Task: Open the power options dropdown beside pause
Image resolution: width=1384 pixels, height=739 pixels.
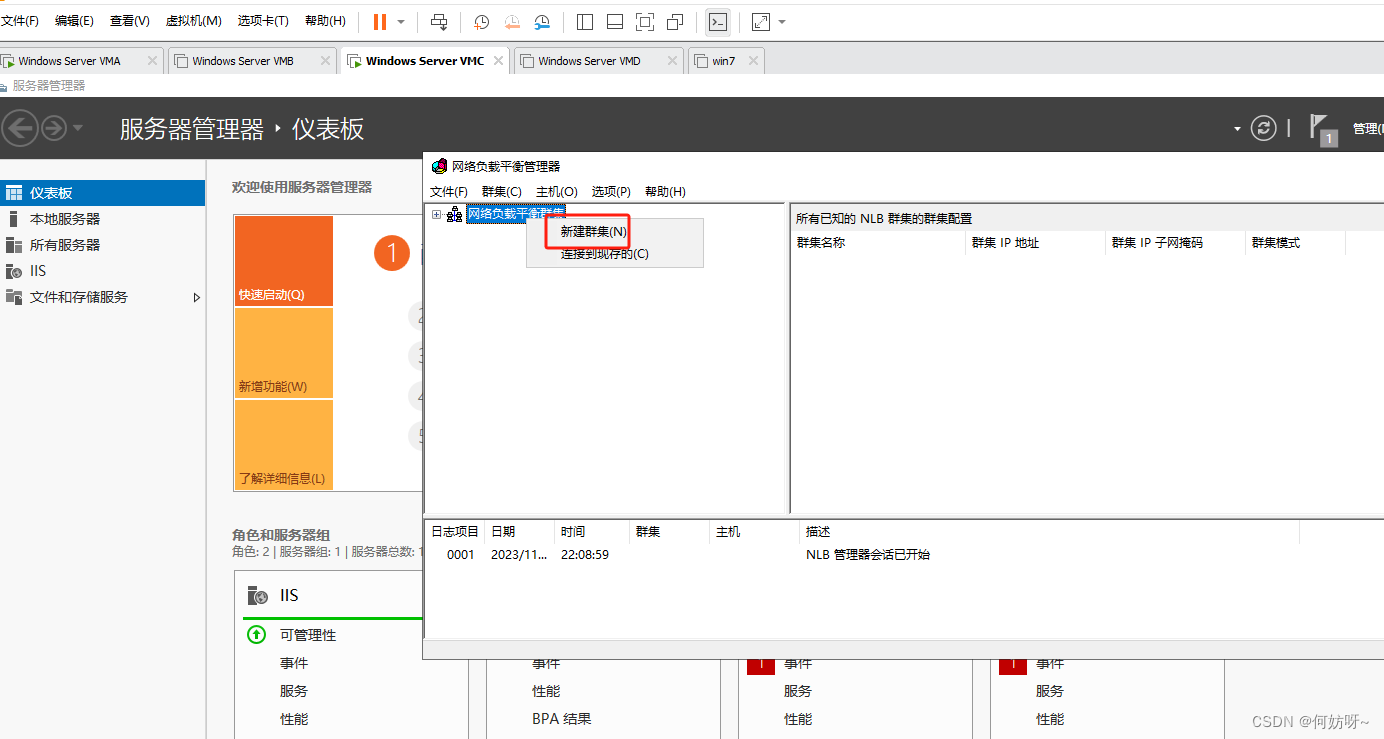Action: (401, 21)
